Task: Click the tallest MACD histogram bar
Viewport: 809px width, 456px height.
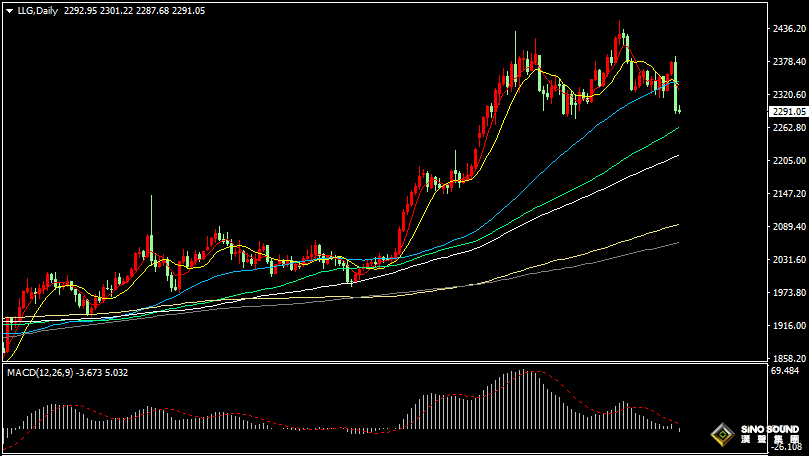Action: click(521, 400)
